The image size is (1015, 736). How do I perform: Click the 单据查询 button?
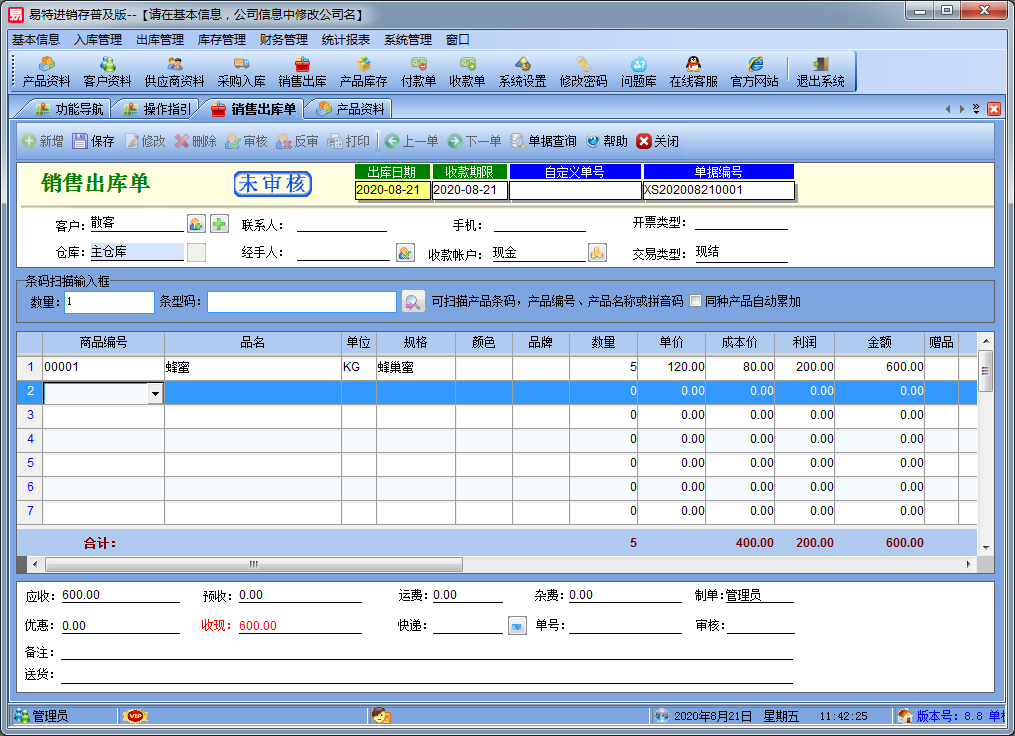543,141
